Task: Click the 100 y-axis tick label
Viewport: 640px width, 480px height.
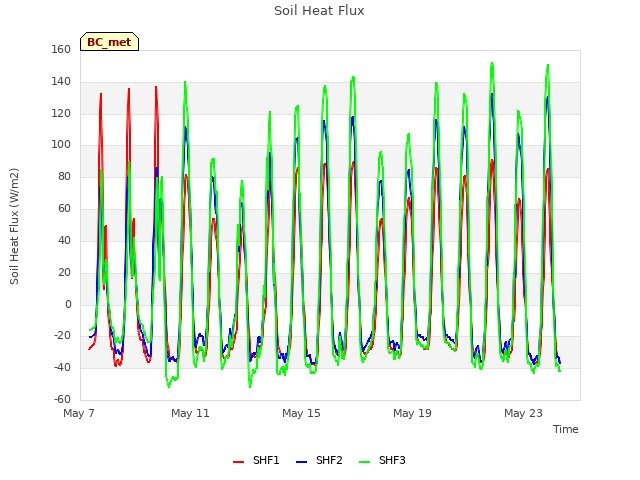Action: pos(61,144)
